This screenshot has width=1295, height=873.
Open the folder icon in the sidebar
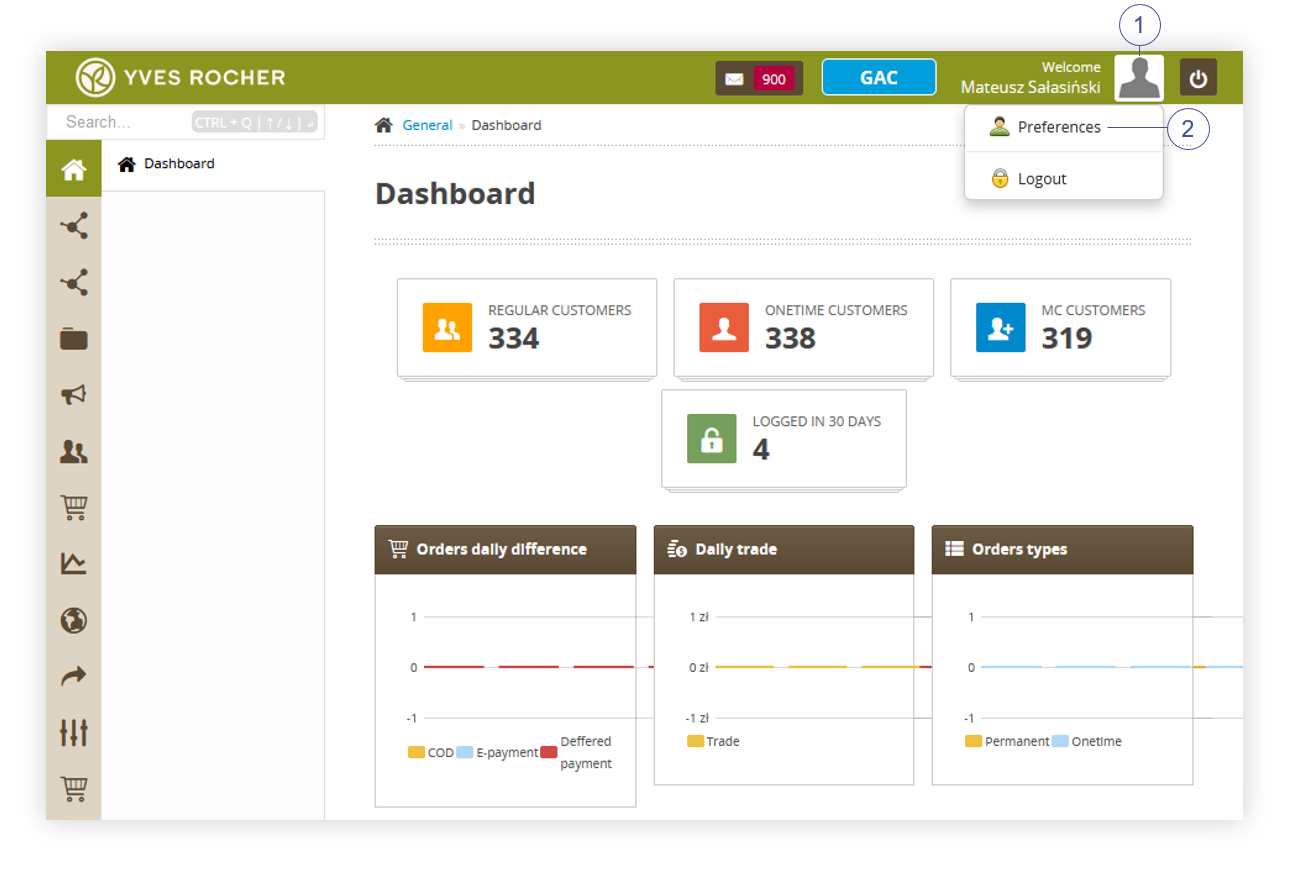click(74, 339)
